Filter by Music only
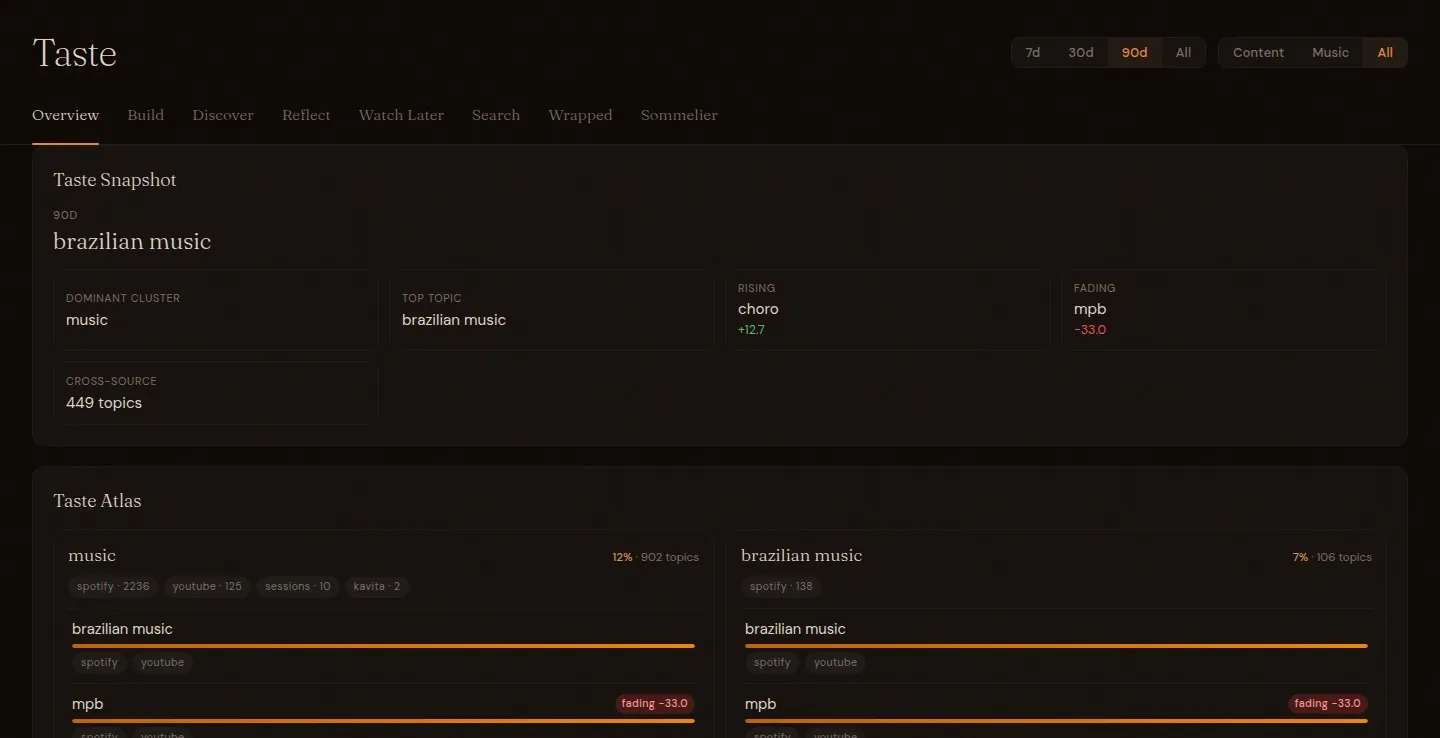This screenshot has height=738, width=1440. point(1330,52)
